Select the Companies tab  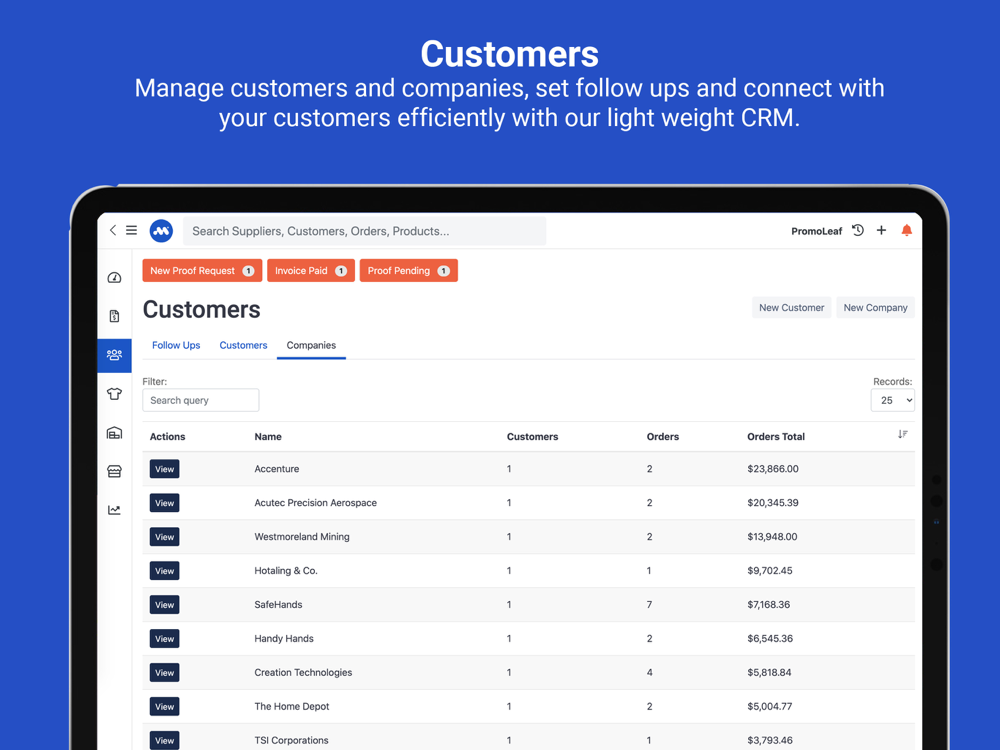tap(311, 345)
